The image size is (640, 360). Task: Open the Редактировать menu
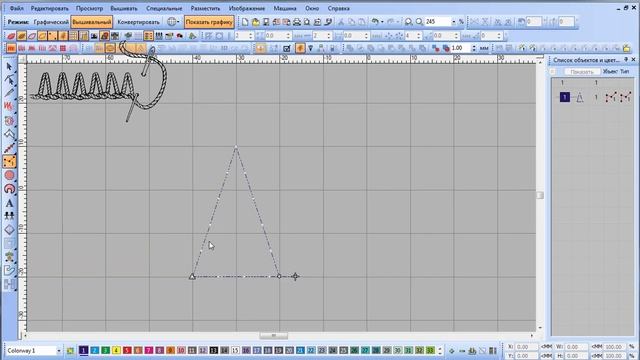click(49, 8)
